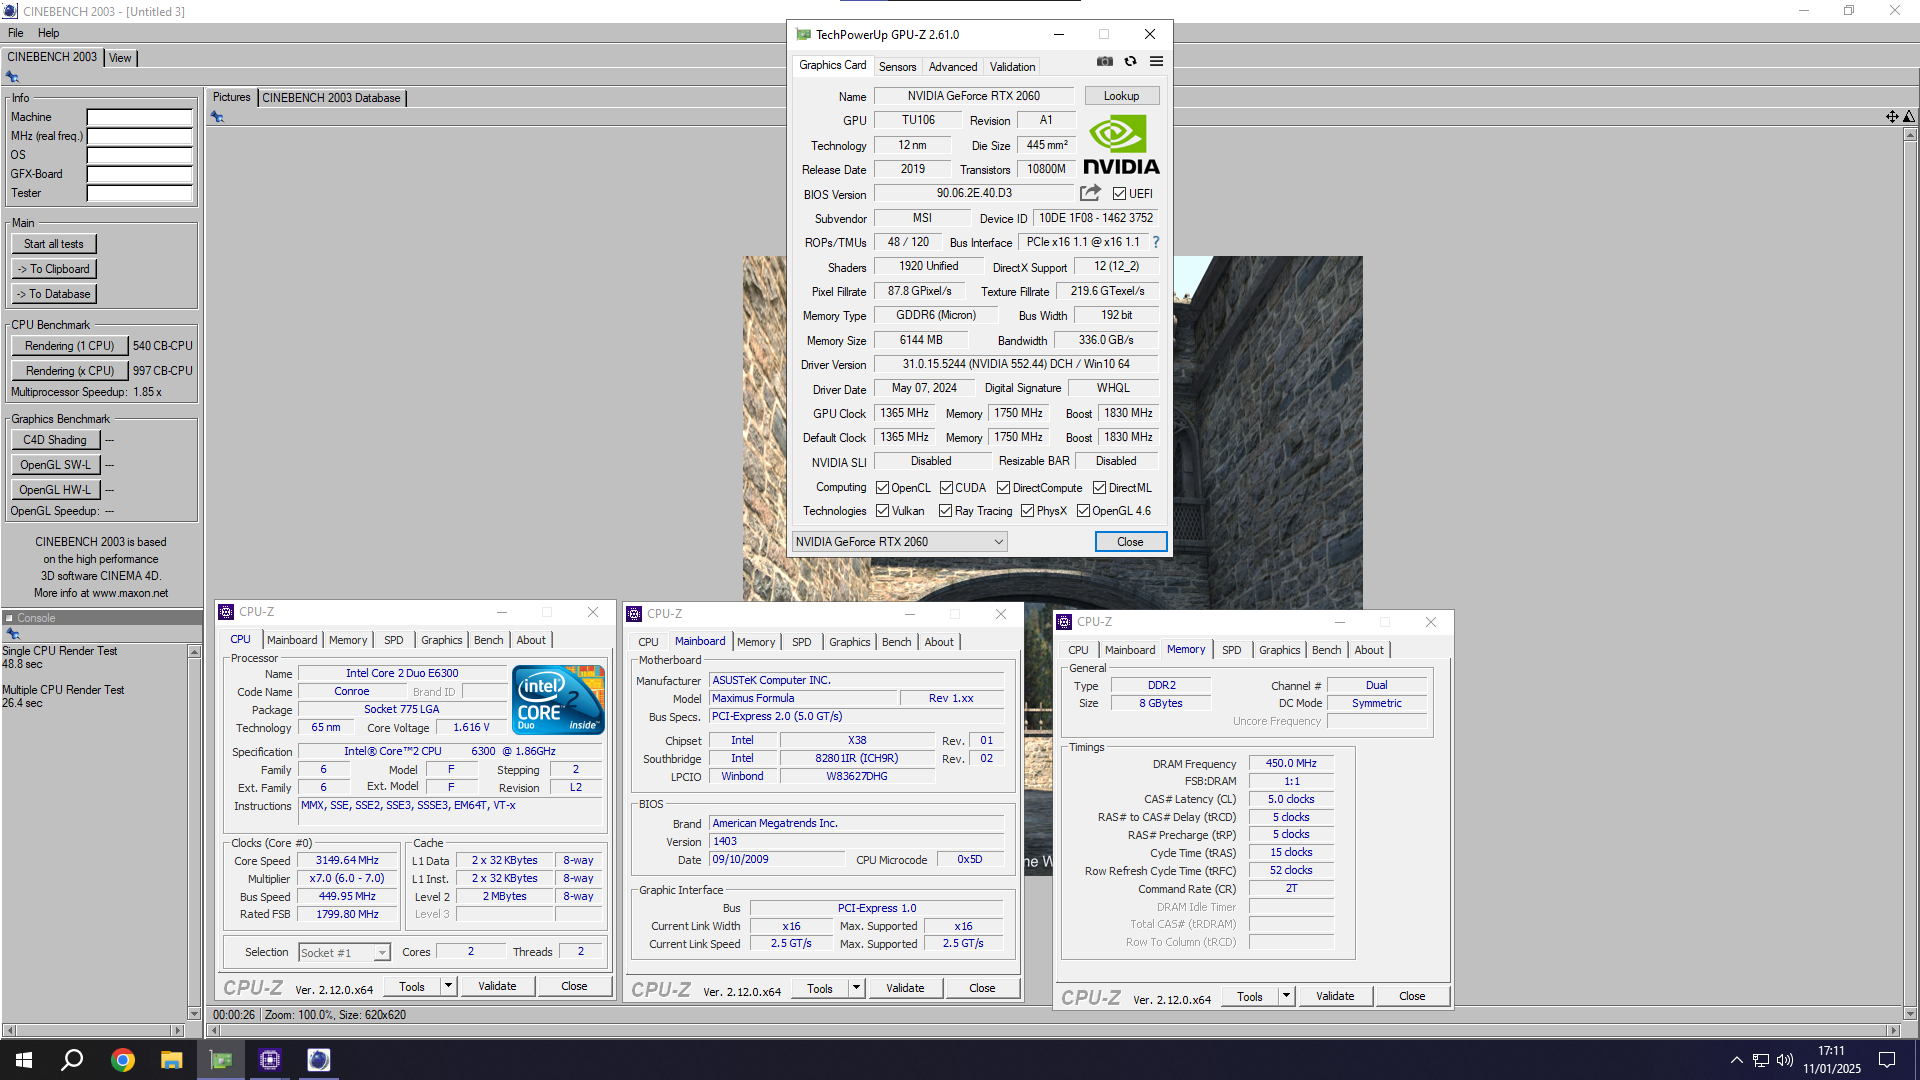The width and height of the screenshot is (1920, 1080).
Task: Click the GPU-Z screenshot camera icon
Action: [x=1105, y=62]
